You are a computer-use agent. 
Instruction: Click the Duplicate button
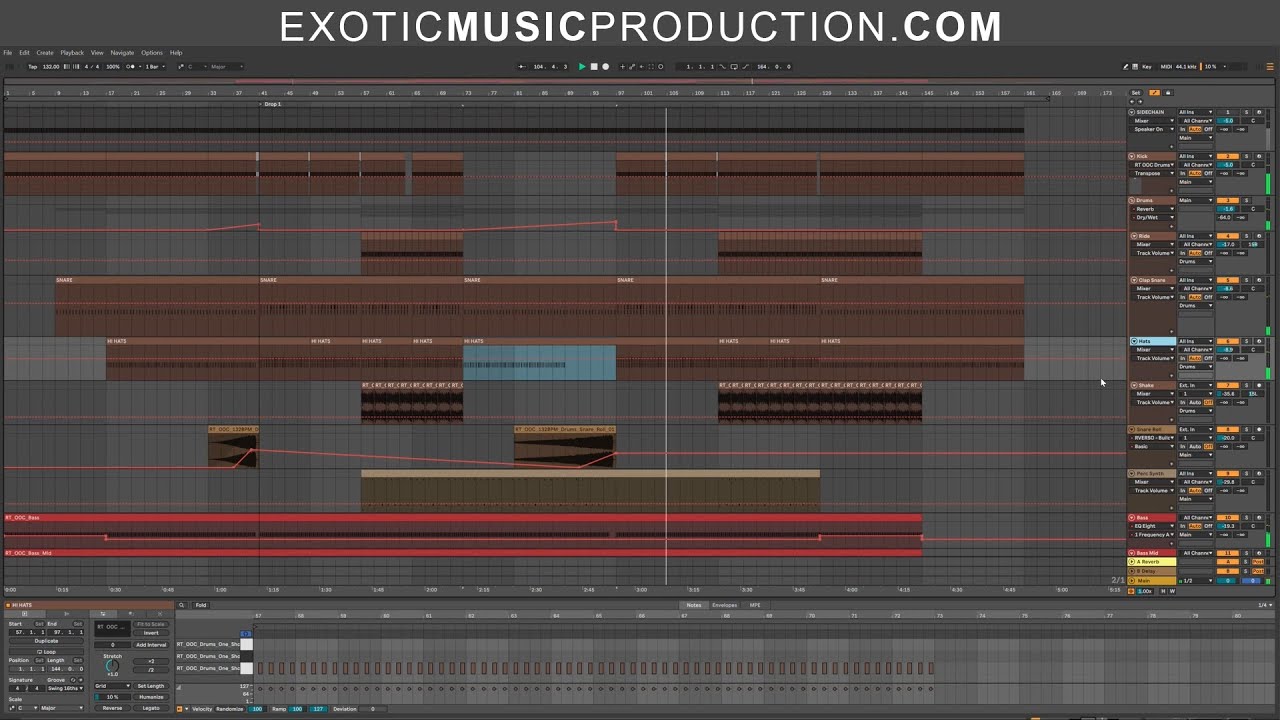[x=46, y=641]
